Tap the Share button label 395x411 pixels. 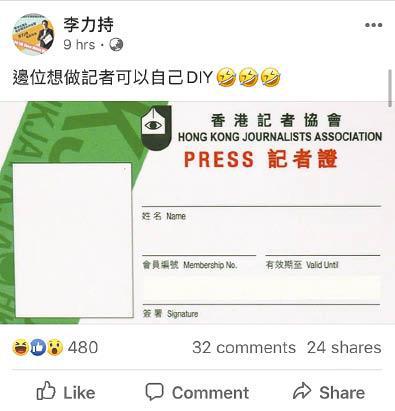[342, 392]
